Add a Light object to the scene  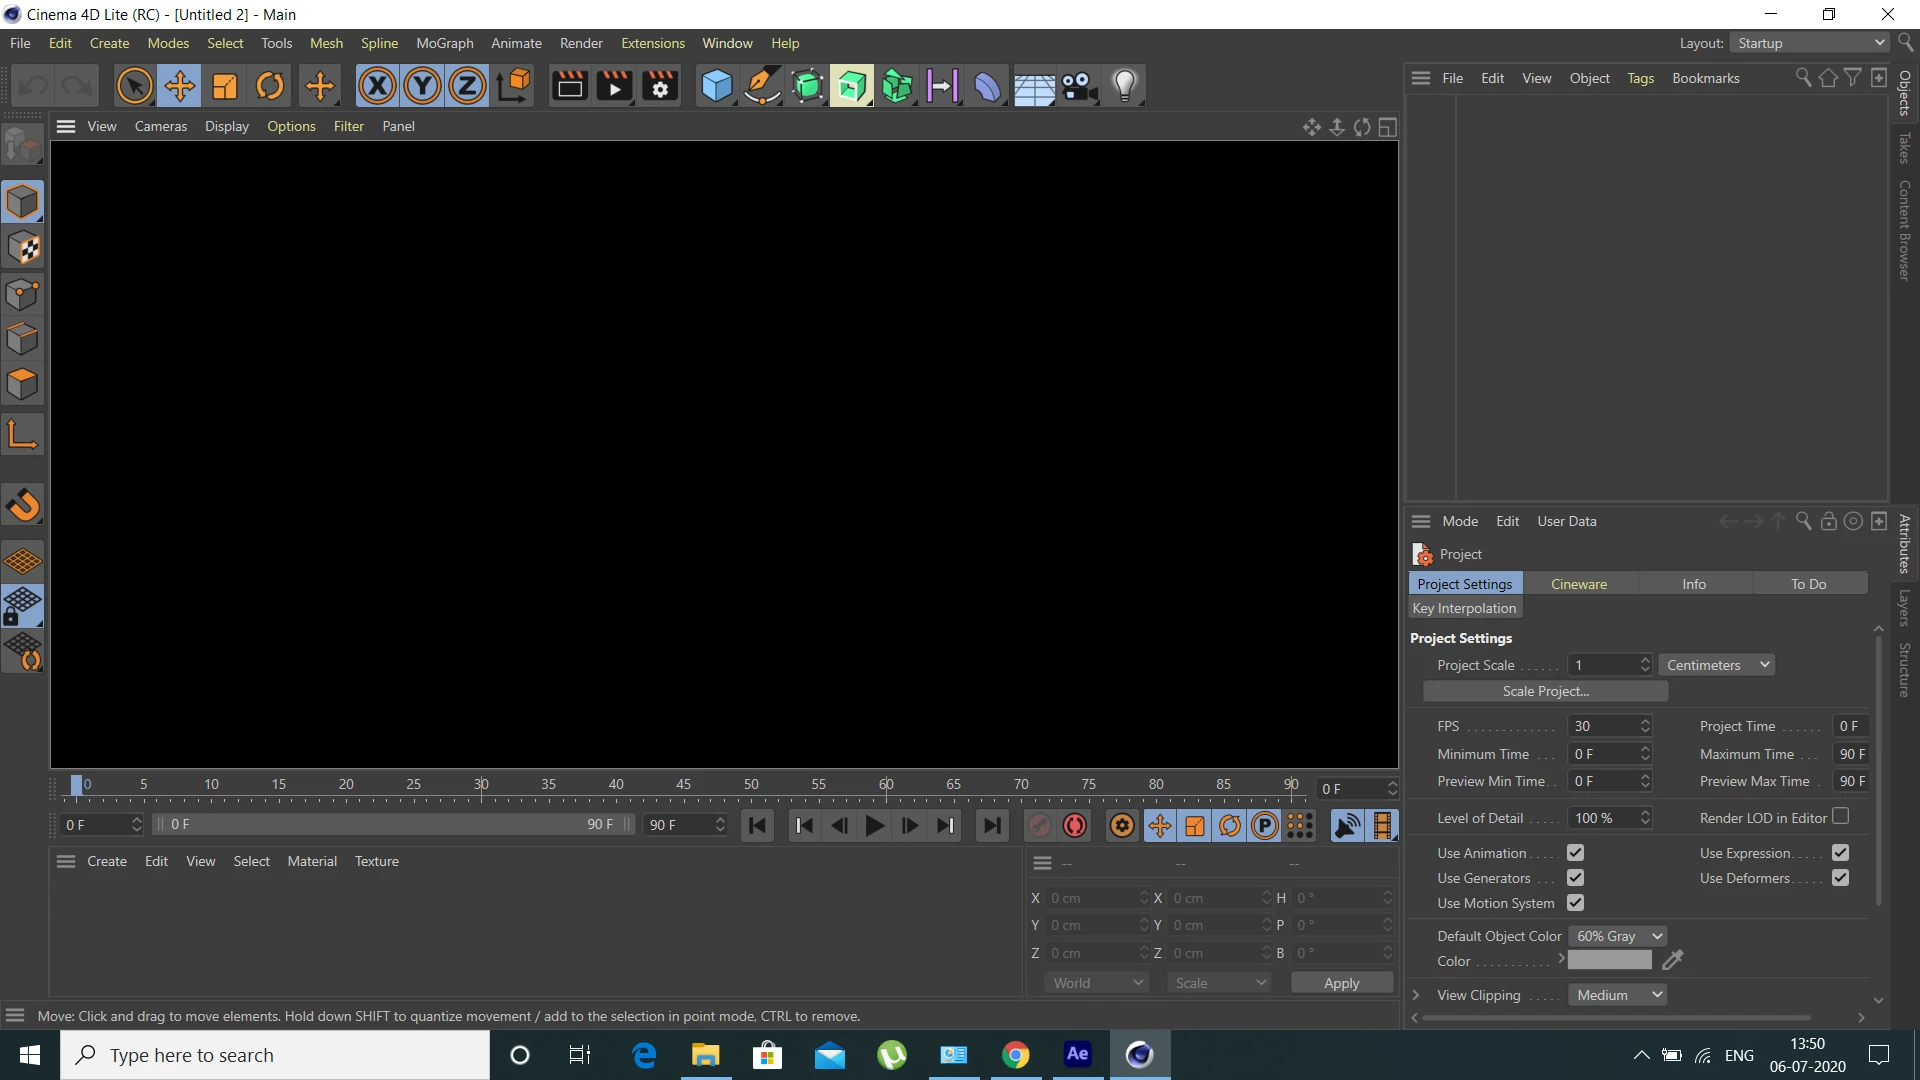click(1125, 86)
